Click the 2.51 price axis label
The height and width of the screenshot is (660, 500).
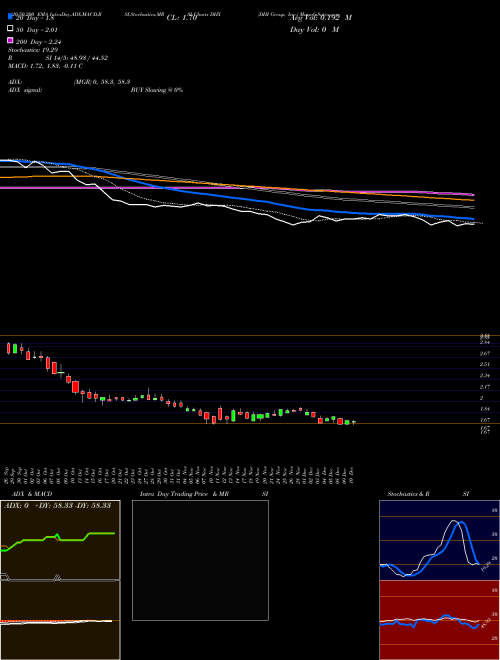(x=485, y=364)
